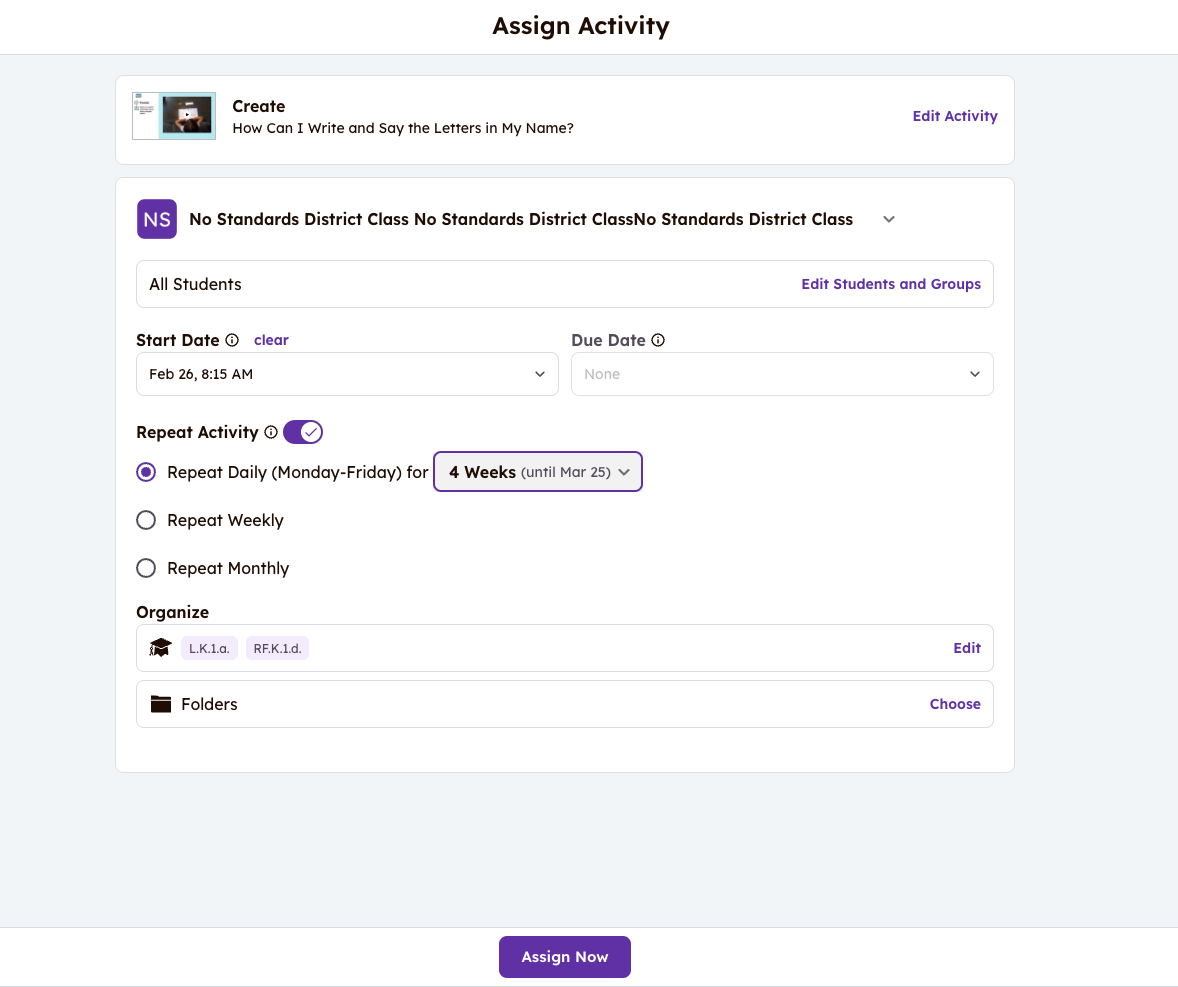Click the graduation cap standards icon
Viewport: 1178px width, 987px height.
click(160, 648)
